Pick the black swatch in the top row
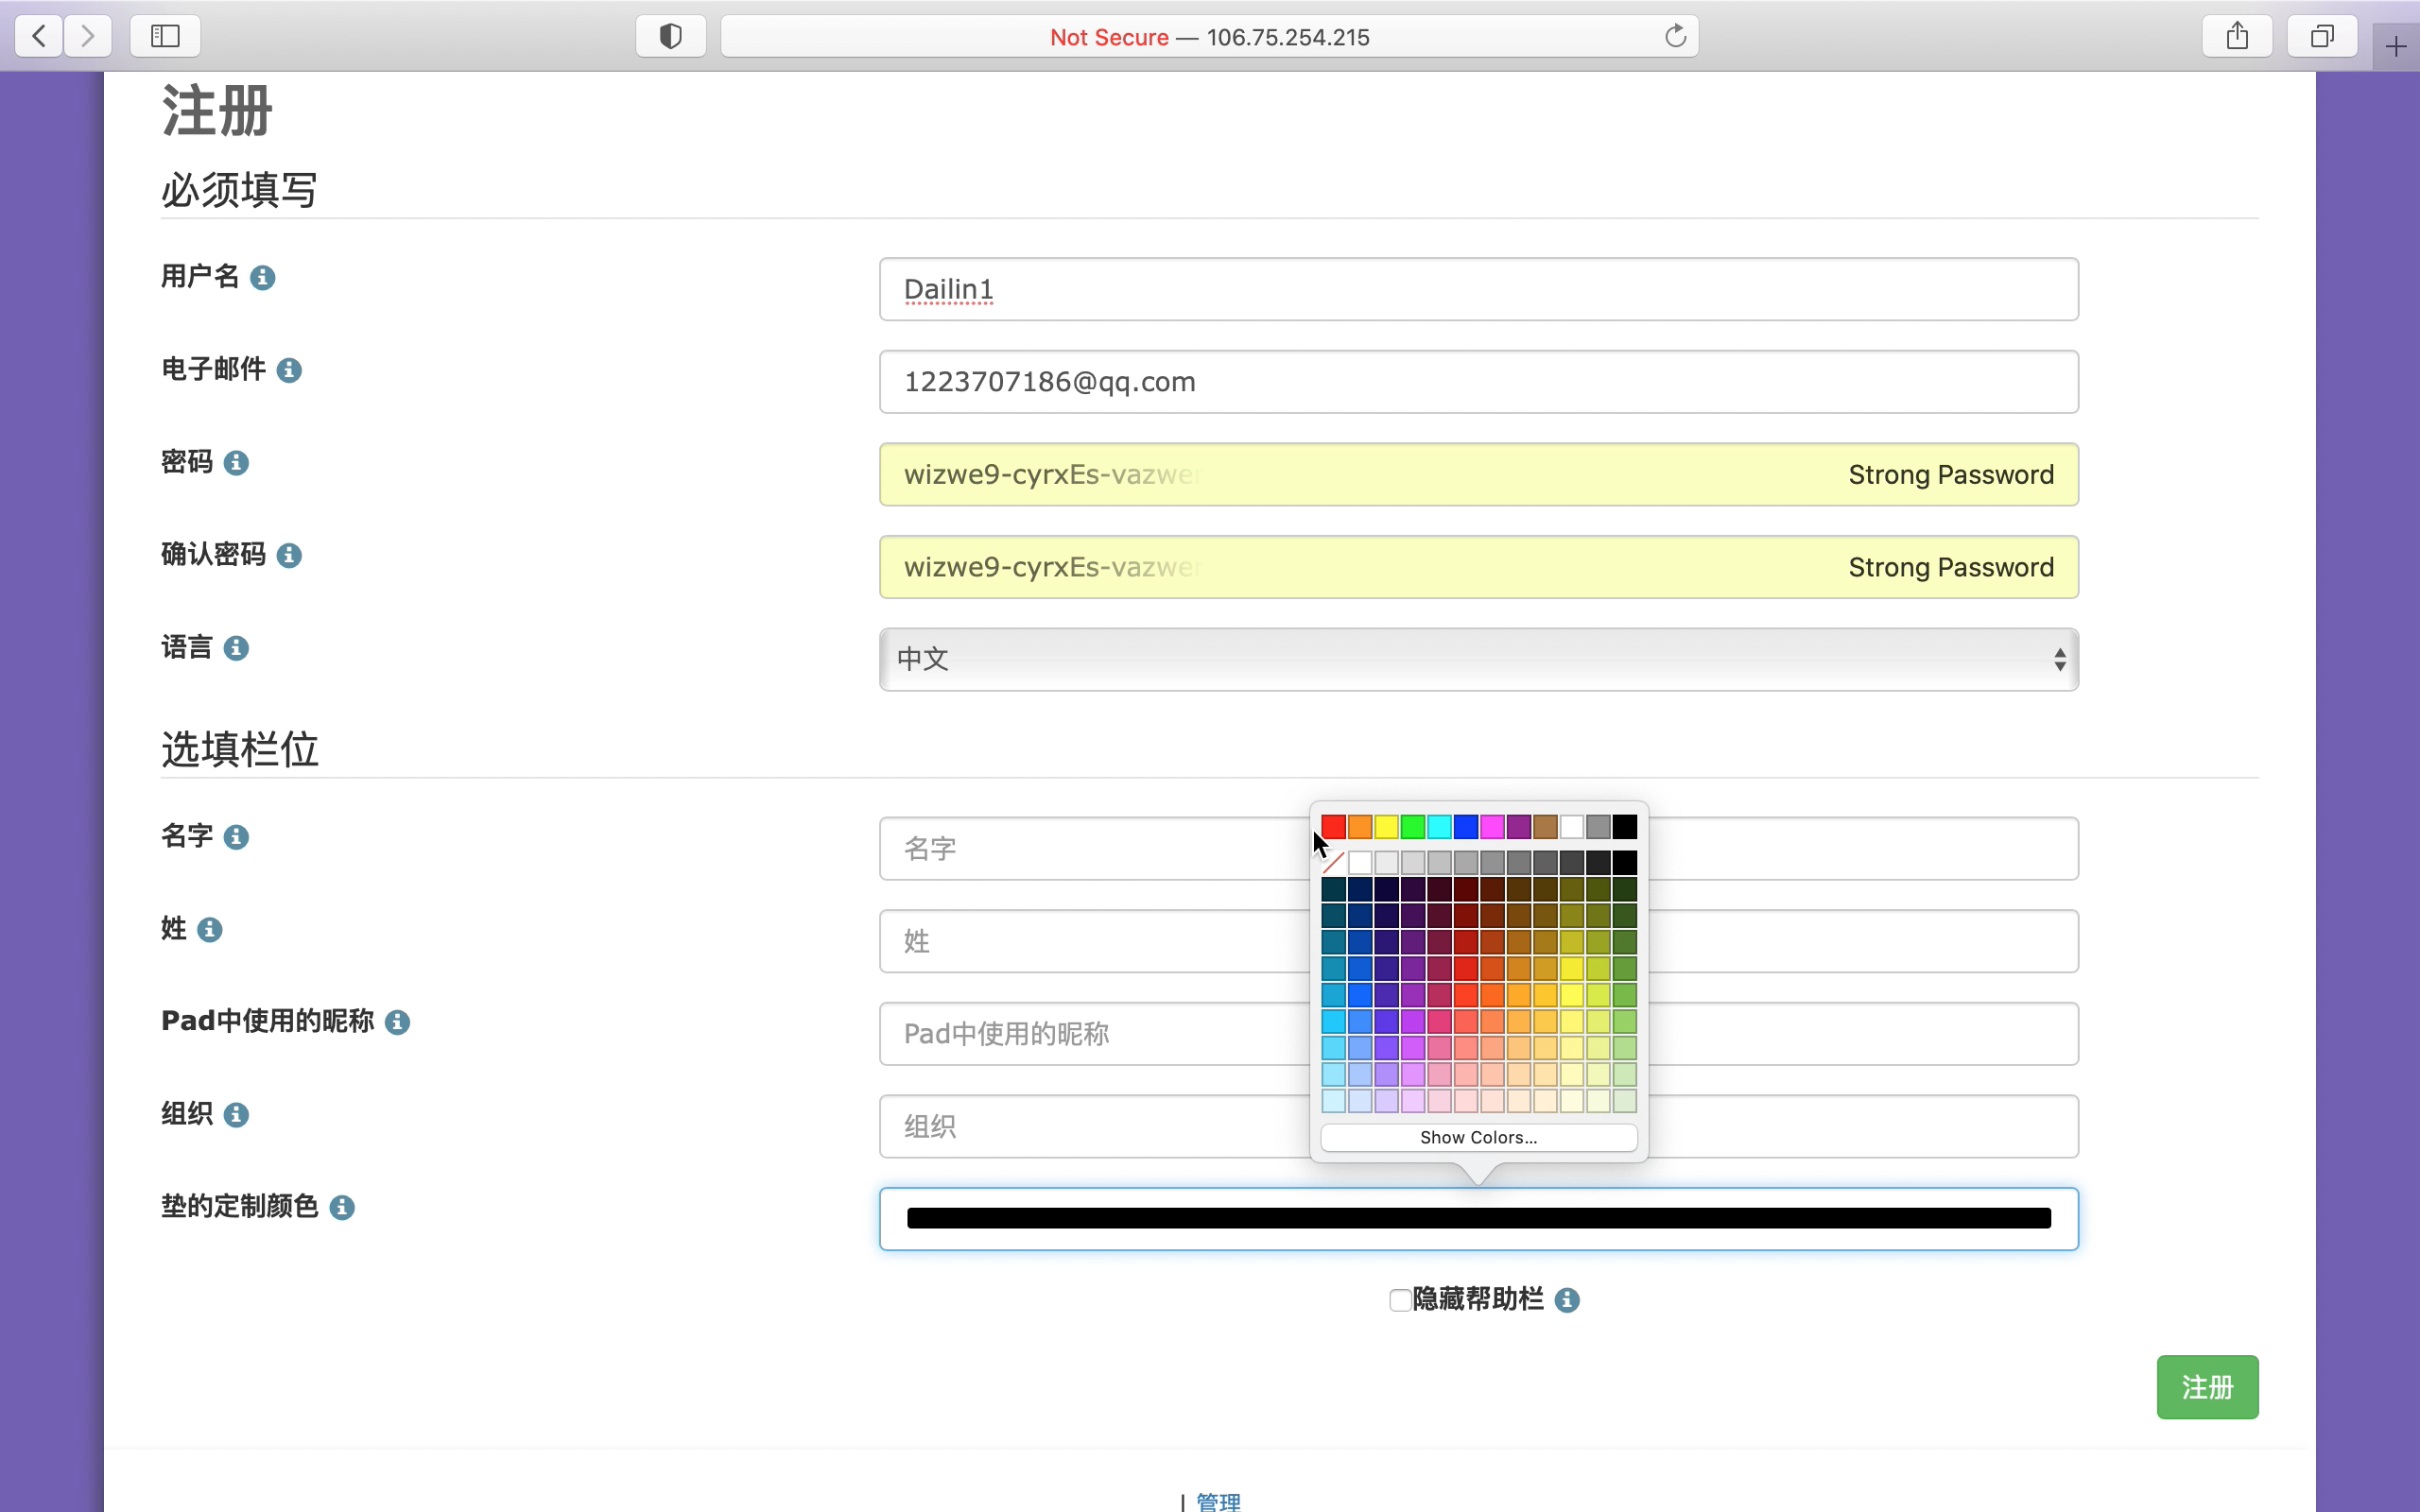Viewport: 2420px width, 1512px height. (1625, 827)
